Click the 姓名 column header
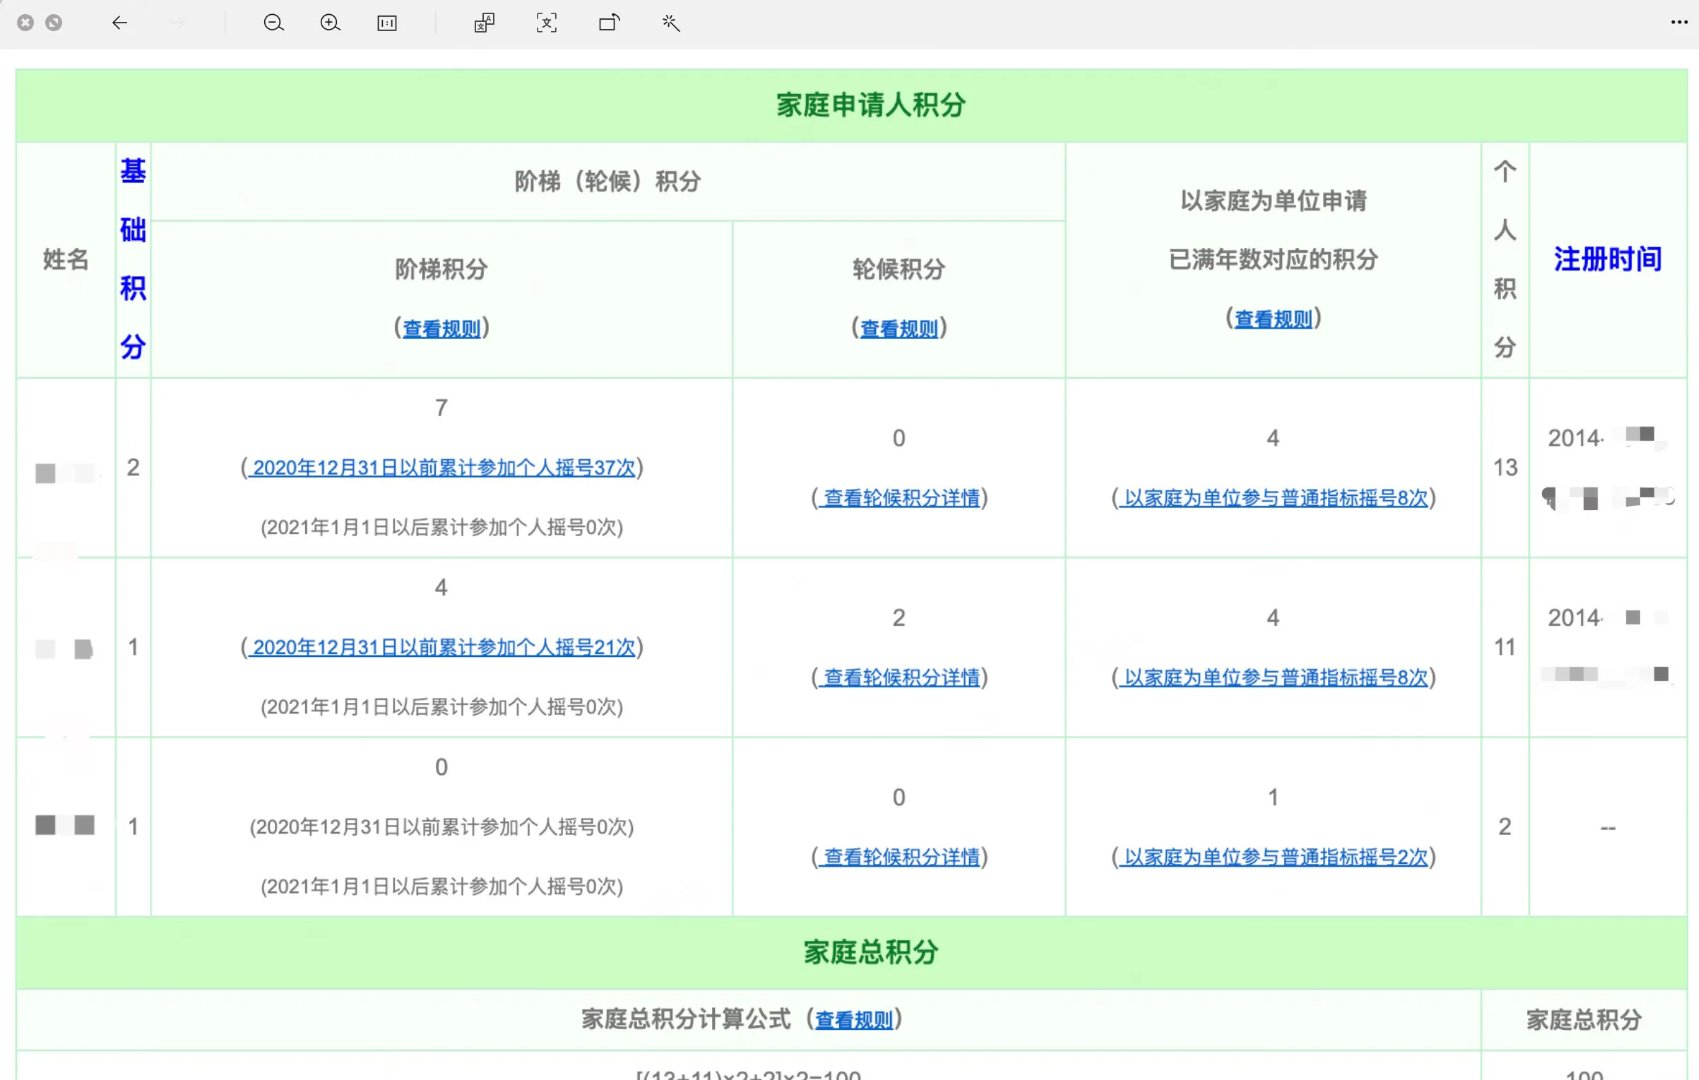The width and height of the screenshot is (1699, 1080). coord(66,260)
